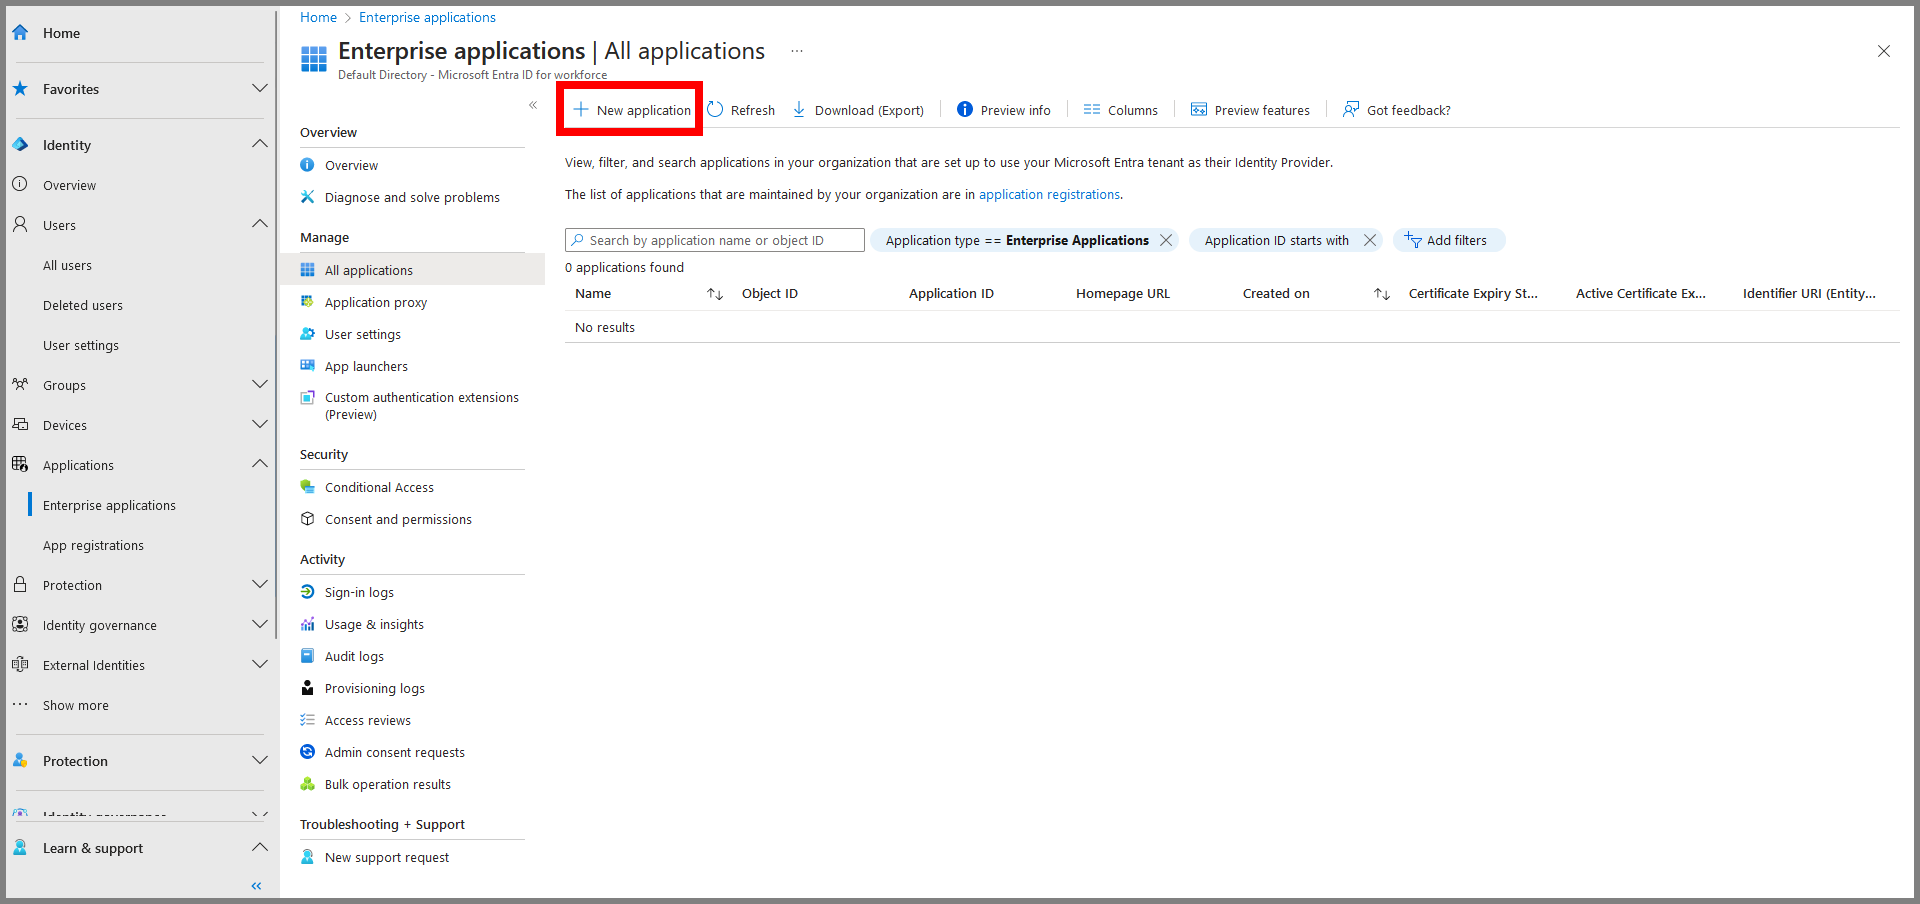Click the Provisioning logs icon
1920x904 pixels.
click(x=308, y=688)
